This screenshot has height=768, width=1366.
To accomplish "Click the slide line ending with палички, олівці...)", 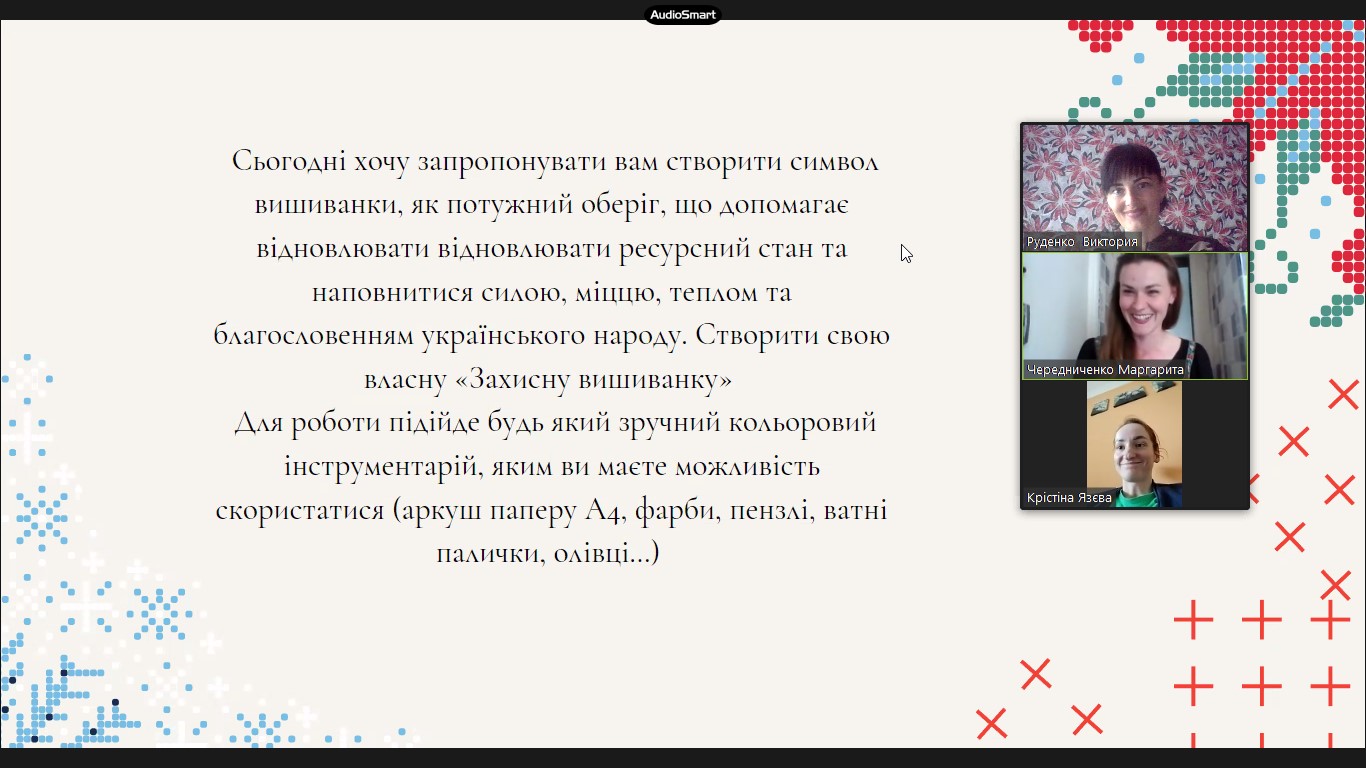I will [548, 553].
